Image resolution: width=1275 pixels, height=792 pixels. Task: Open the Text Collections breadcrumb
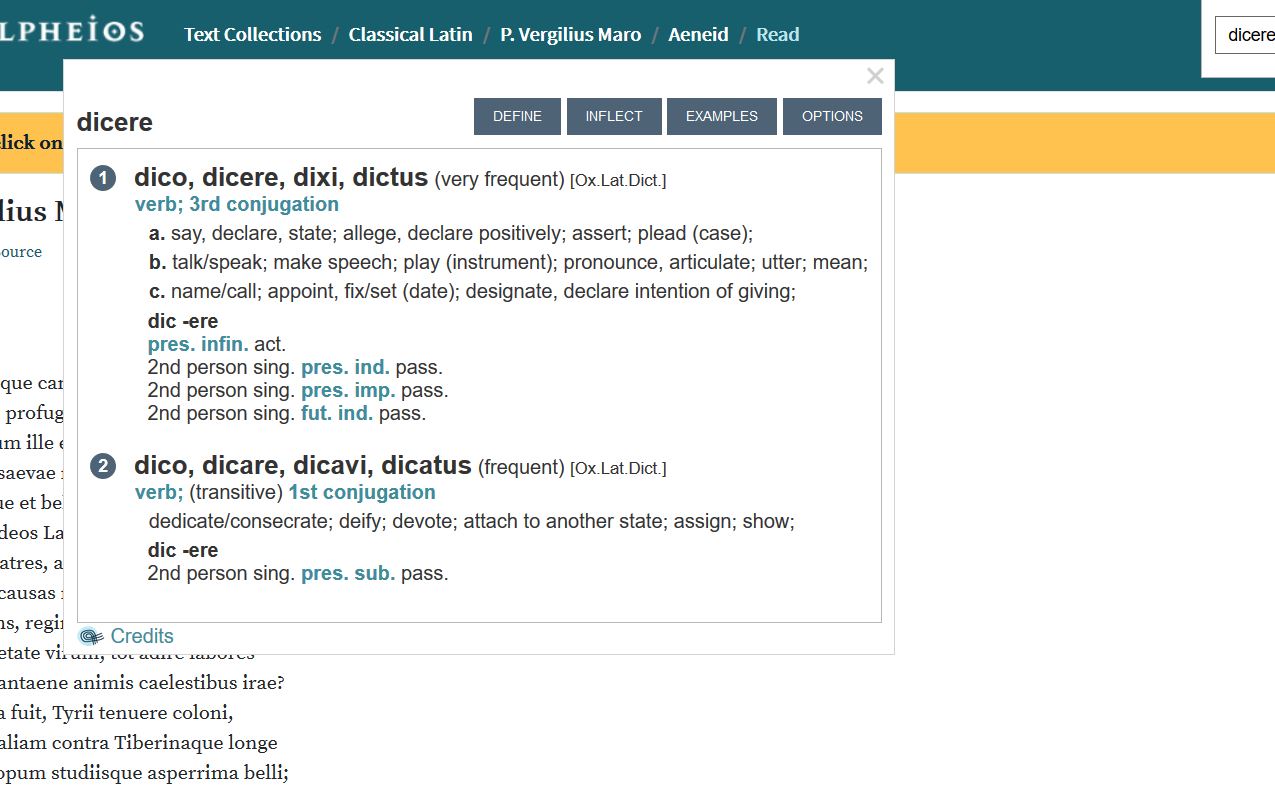252,34
